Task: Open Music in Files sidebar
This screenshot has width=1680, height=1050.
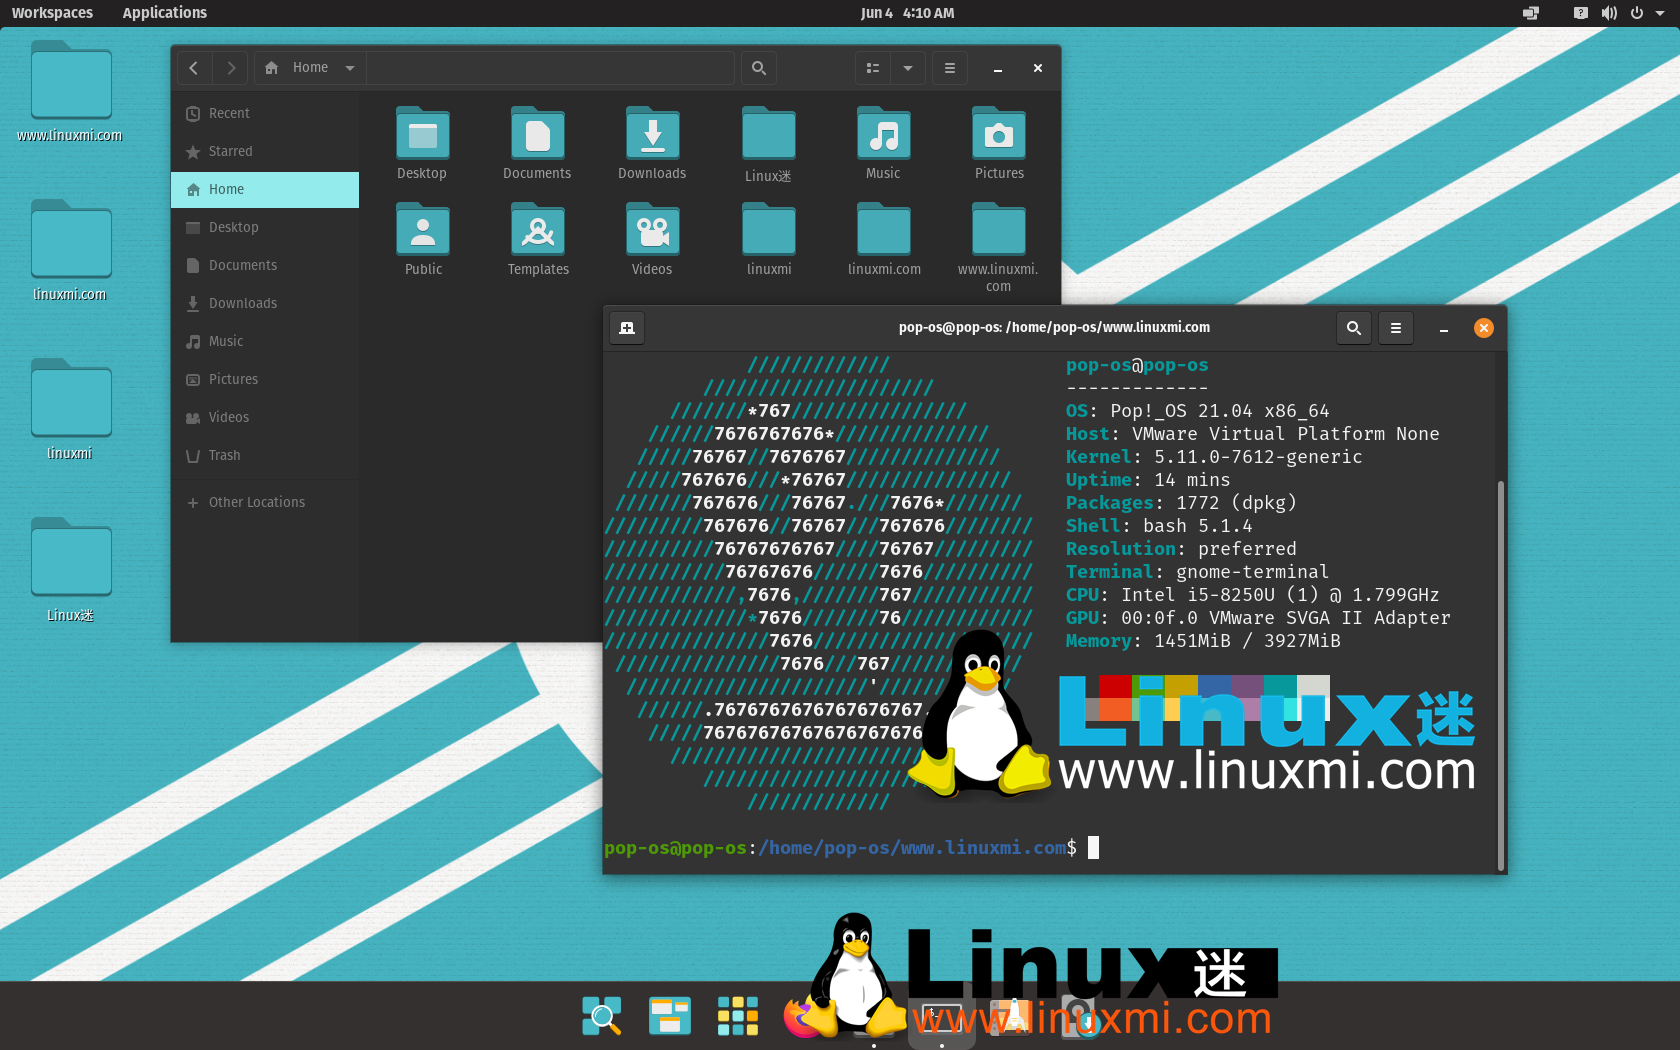Action: click(265, 341)
